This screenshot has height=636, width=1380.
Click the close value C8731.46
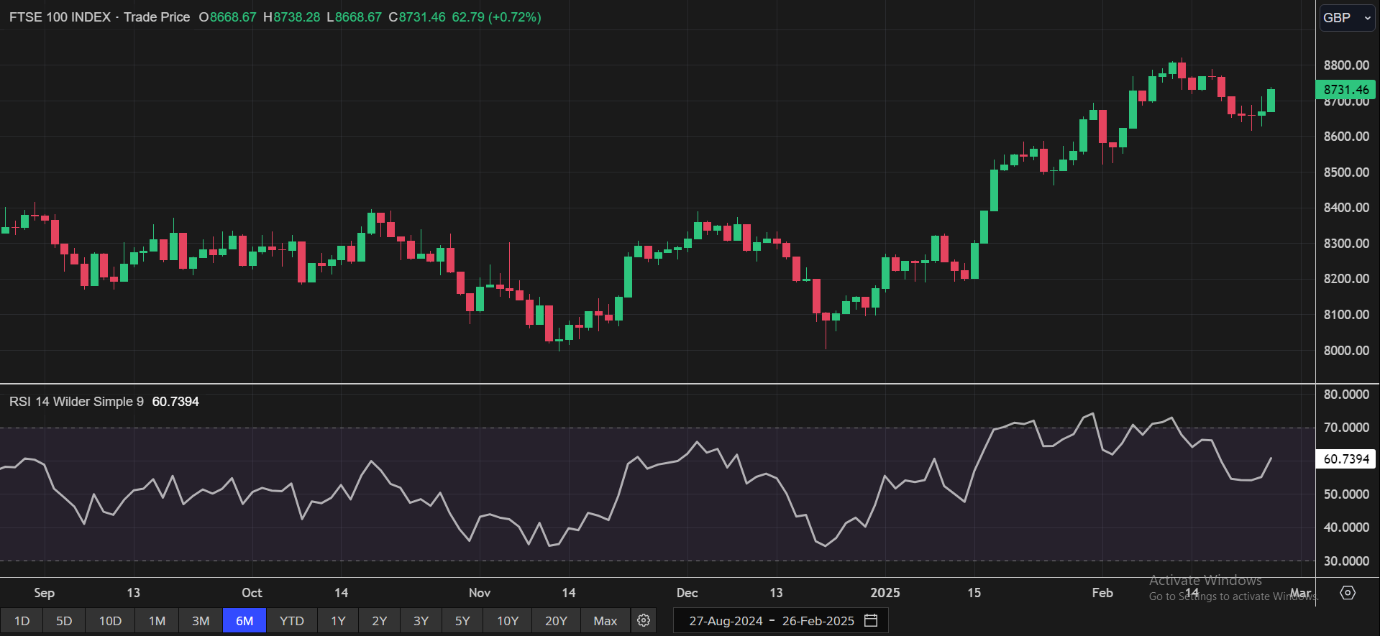(x=416, y=17)
